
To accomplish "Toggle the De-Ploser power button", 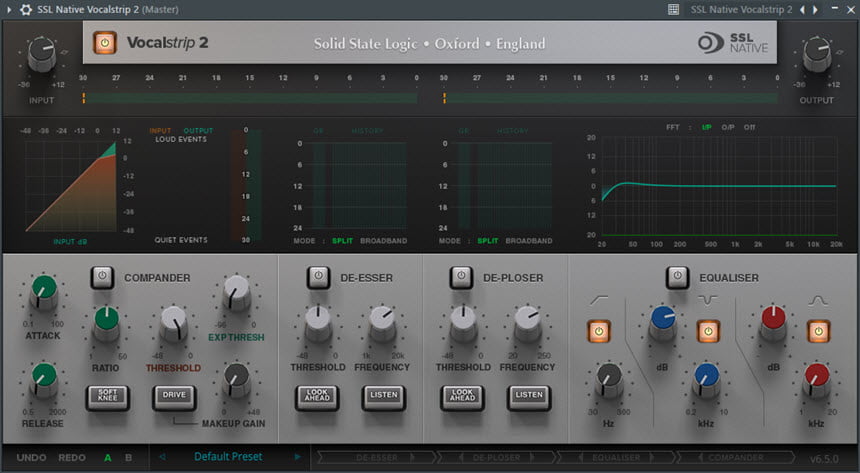I will (461, 277).
